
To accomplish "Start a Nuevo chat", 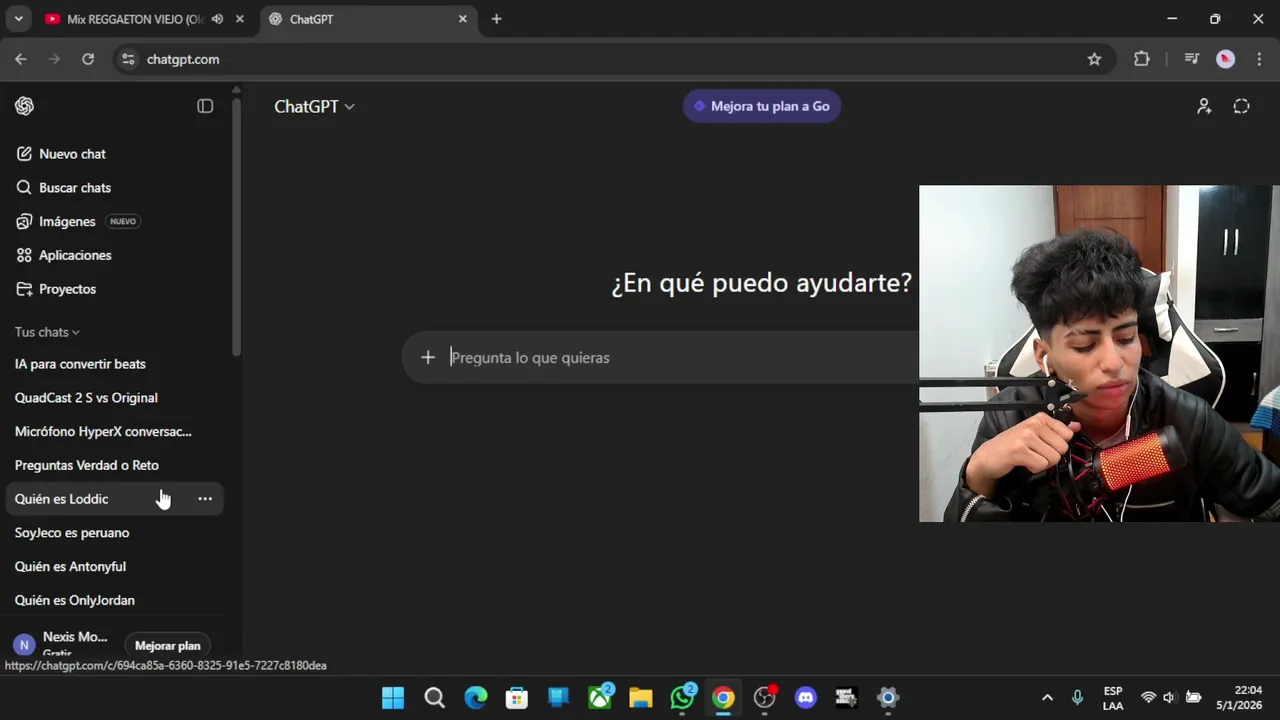I will (x=115, y=154).
